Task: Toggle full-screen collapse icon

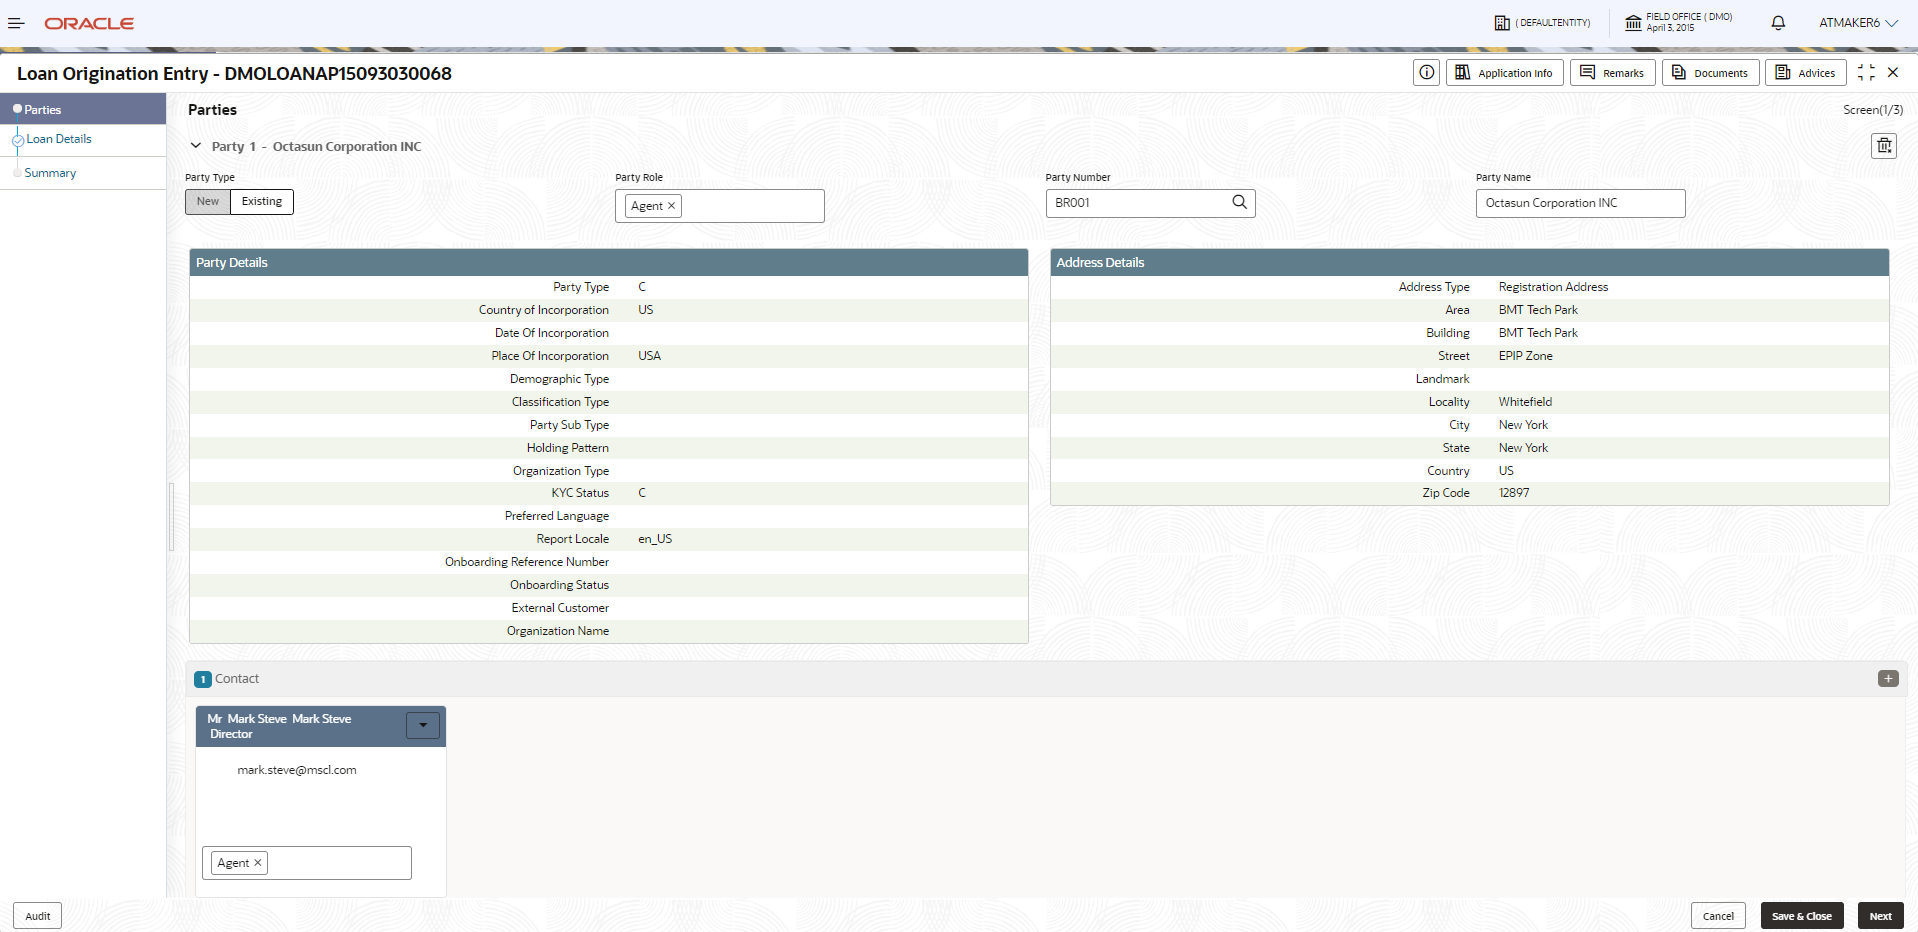Action: click(1866, 72)
